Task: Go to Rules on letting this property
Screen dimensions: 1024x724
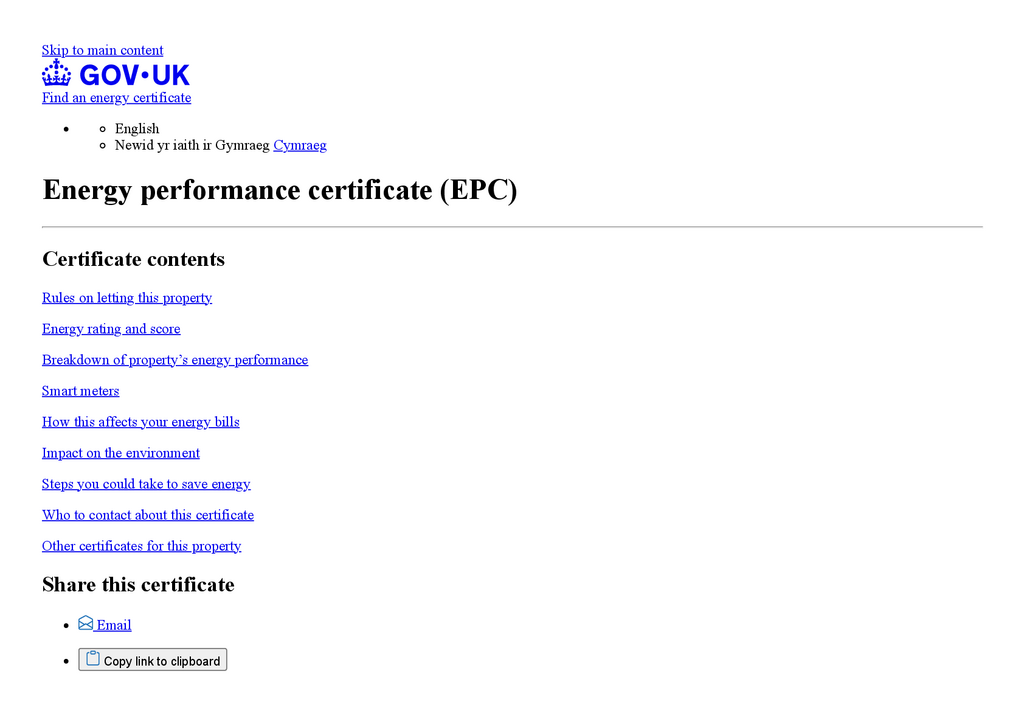Action: [127, 298]
